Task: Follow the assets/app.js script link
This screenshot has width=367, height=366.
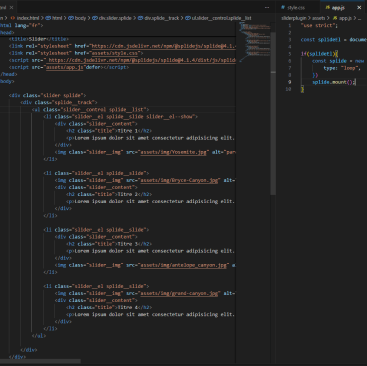Action: (x=64, y=67)
